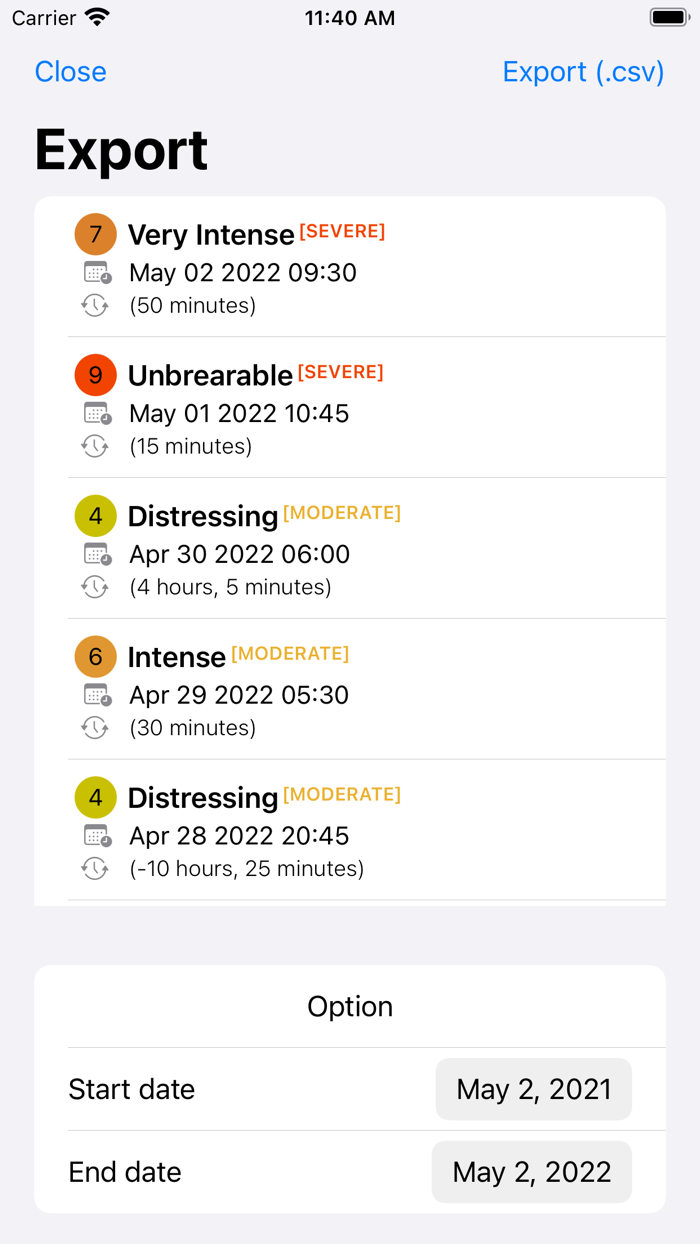Tap the battery indicator in status bar
The height and width of the screenshot is (1244, 700).
pyautogui.click(x=669, y=18)
